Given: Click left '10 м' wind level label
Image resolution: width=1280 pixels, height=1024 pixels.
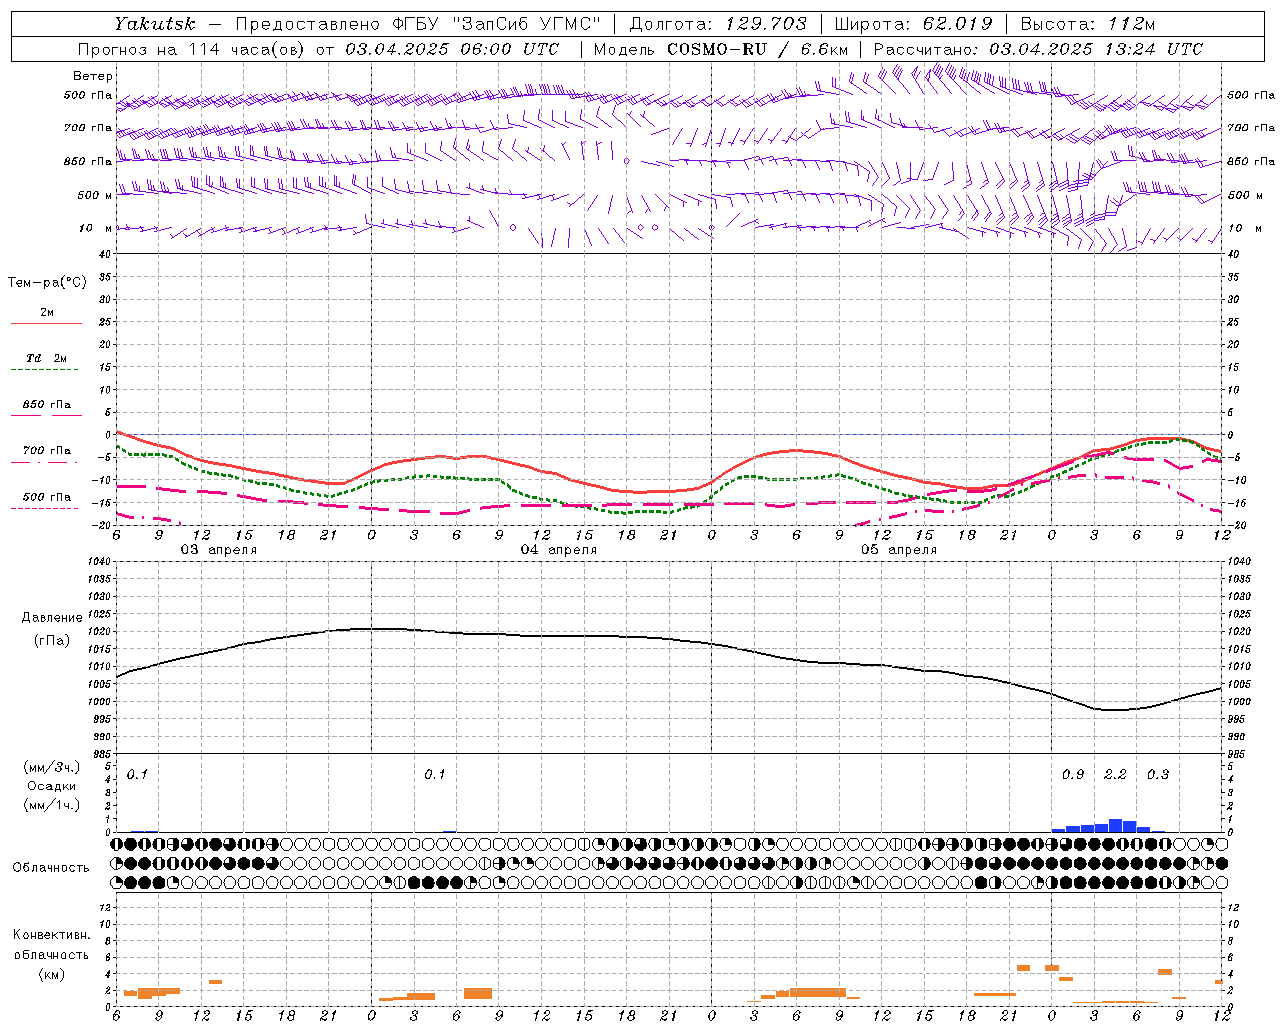Looking at the screenshot, I should pyautogui.click(x=96, y=228).
